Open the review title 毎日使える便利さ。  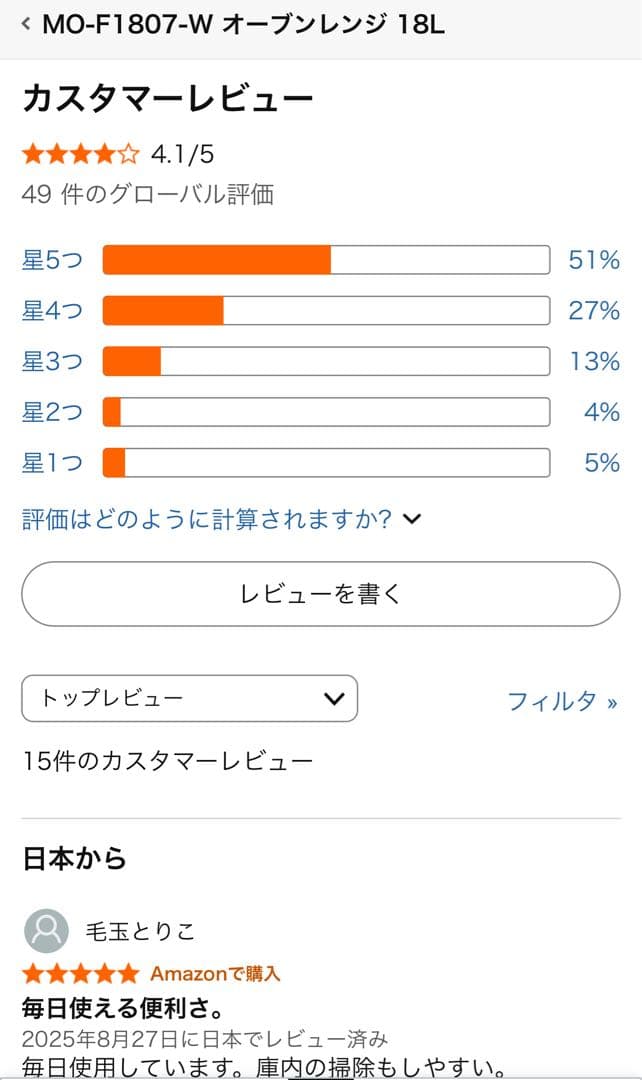tap(121, 1005)
